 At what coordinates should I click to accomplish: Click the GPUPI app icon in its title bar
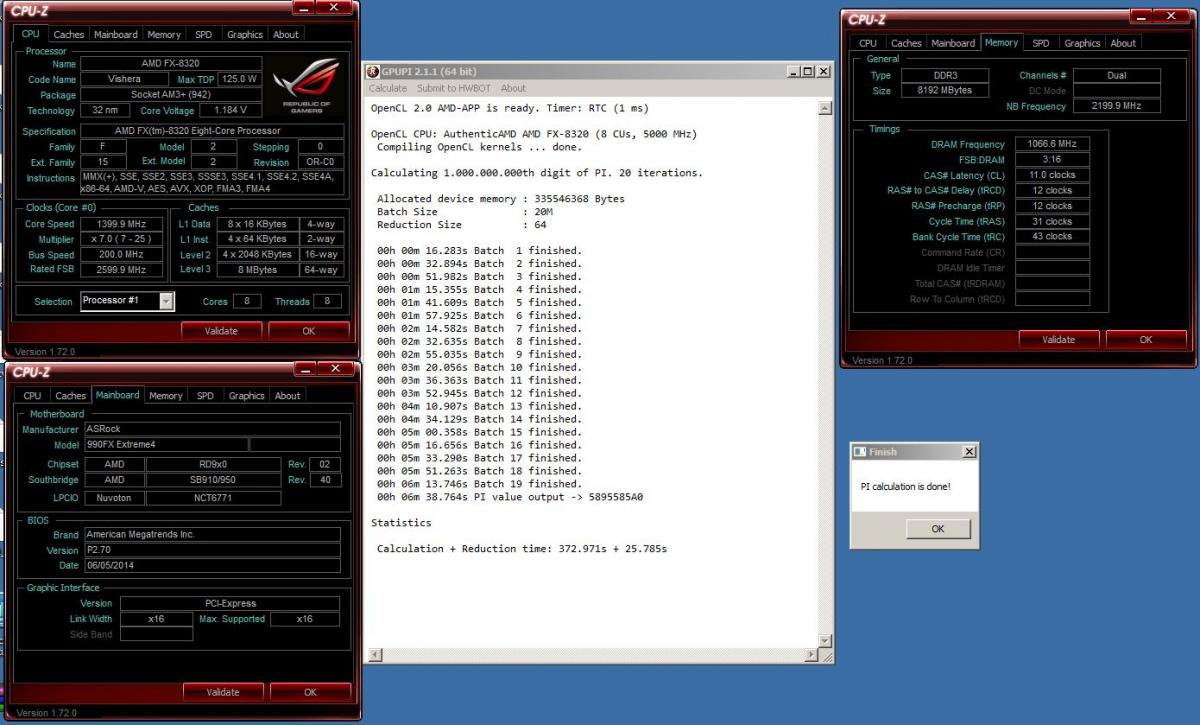373,72
